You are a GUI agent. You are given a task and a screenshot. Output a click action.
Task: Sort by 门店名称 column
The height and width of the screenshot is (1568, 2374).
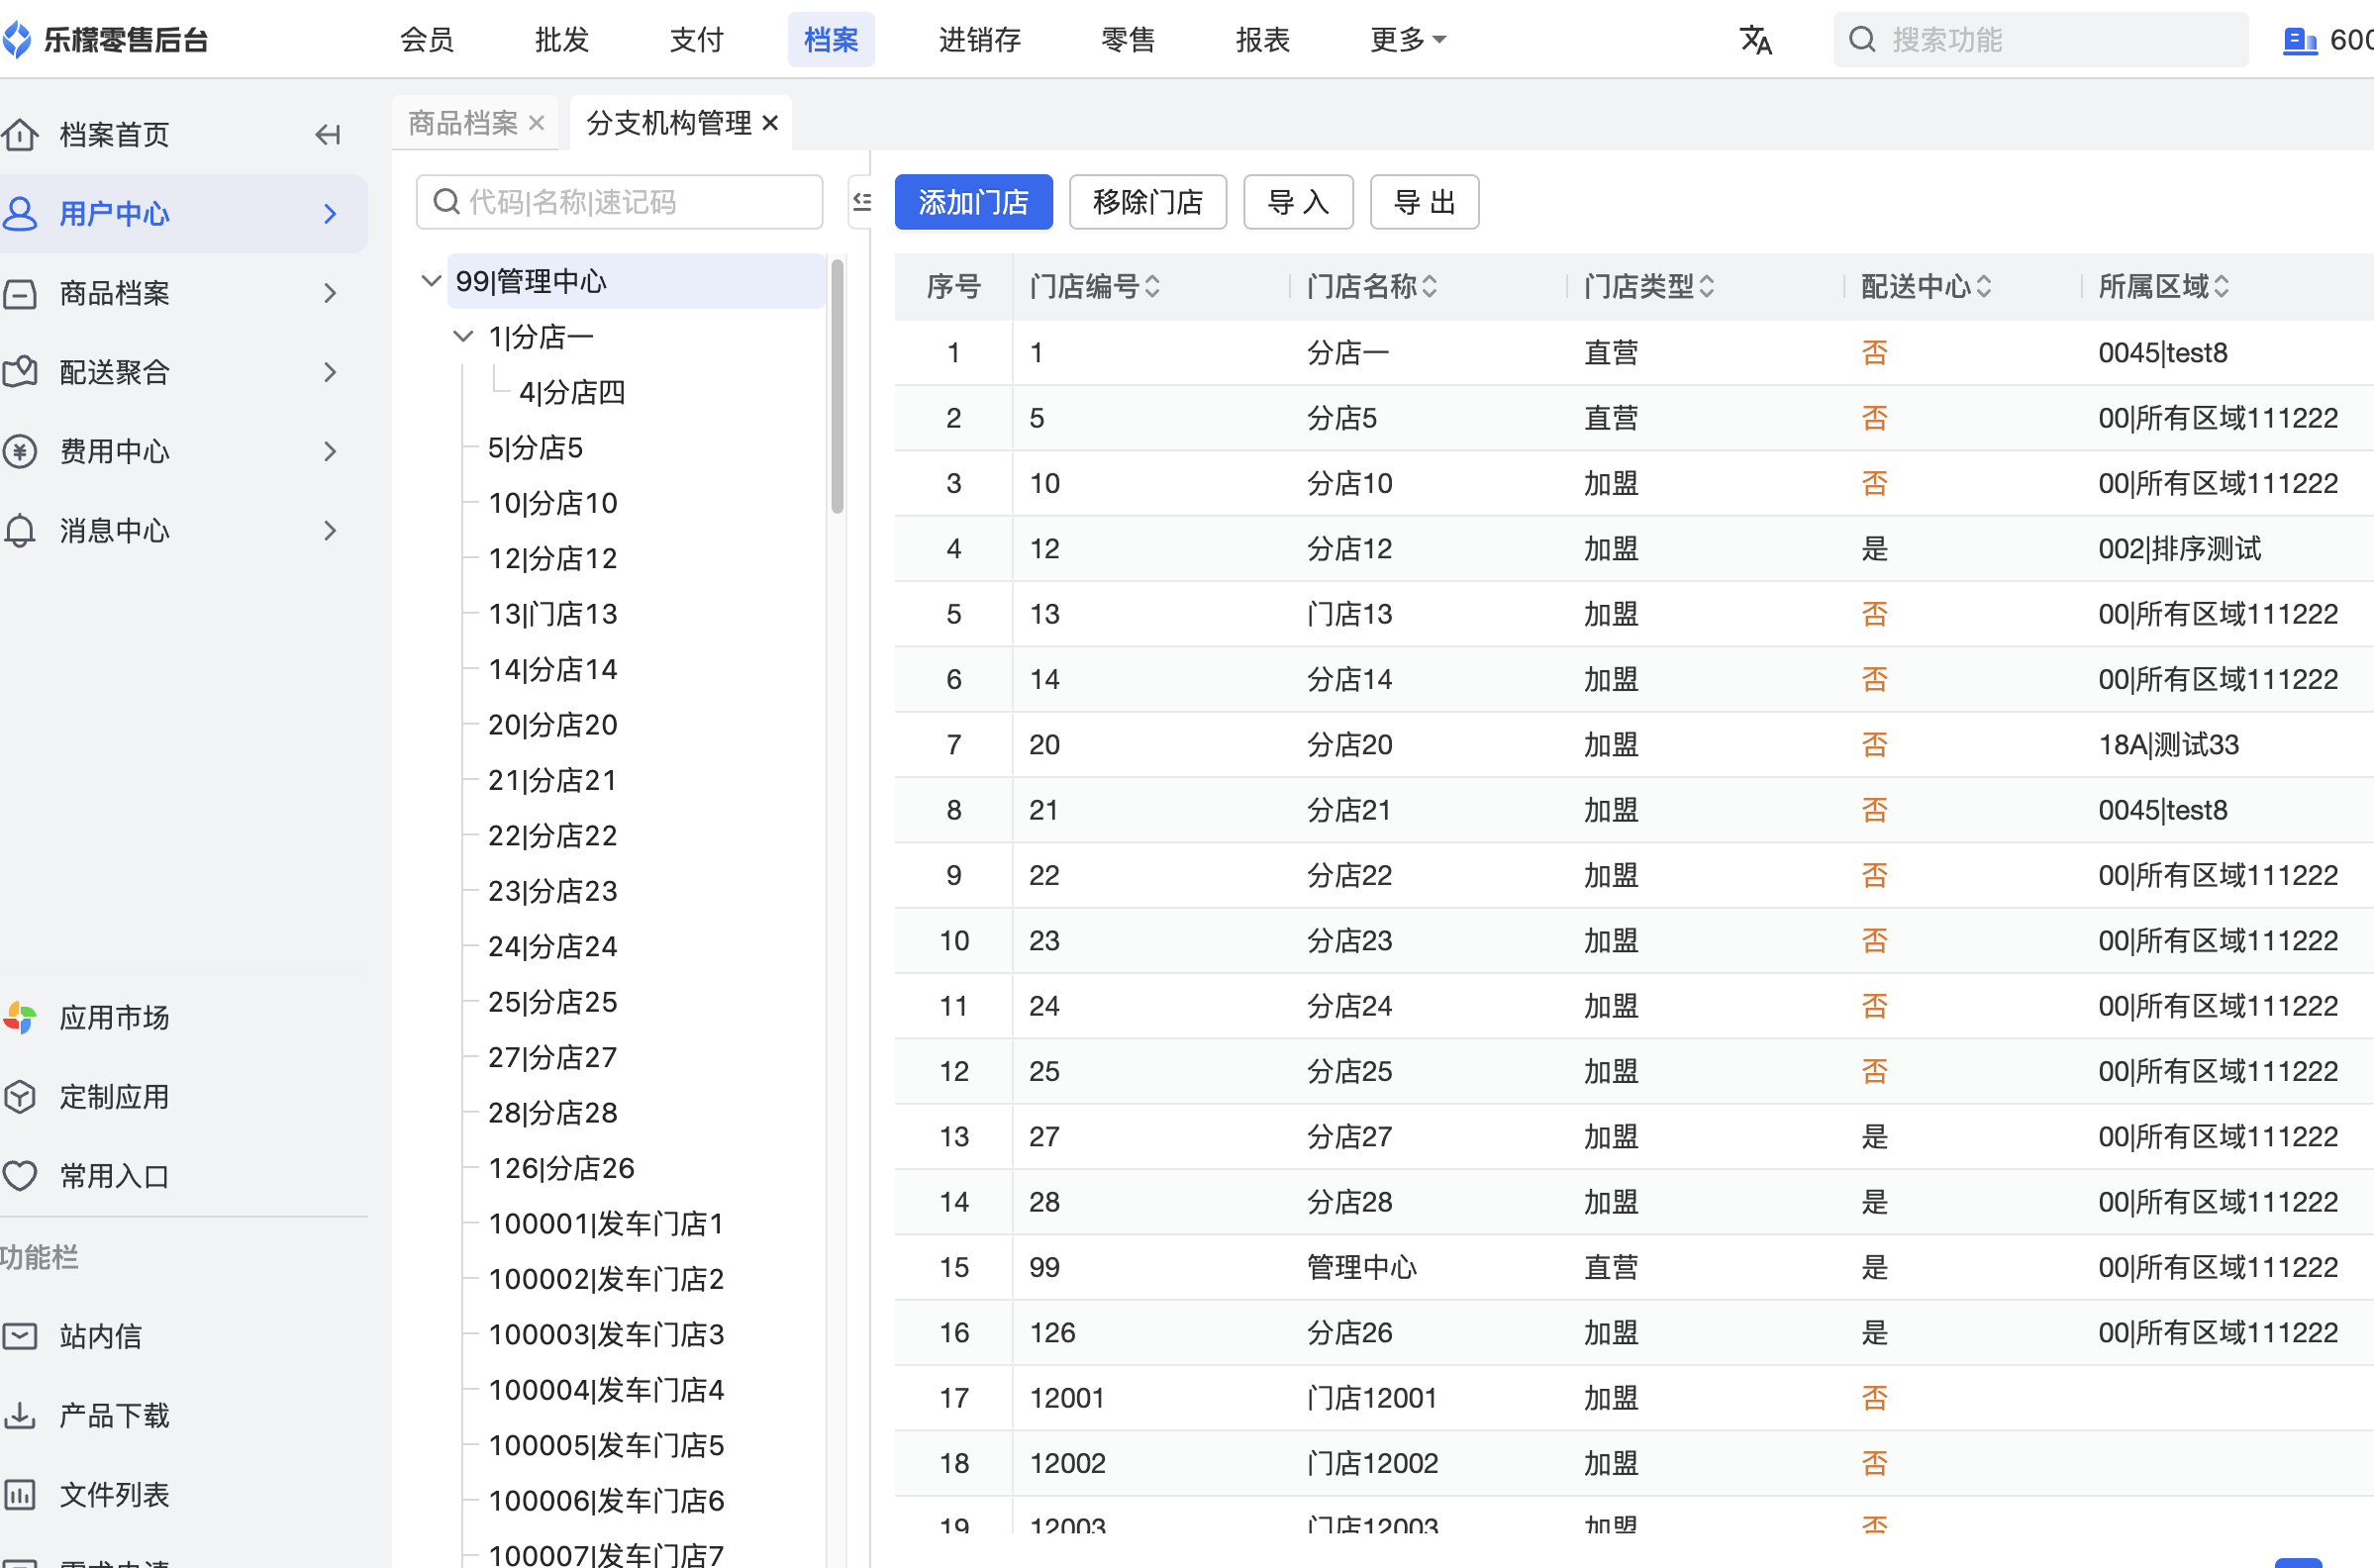point(1429,287)
